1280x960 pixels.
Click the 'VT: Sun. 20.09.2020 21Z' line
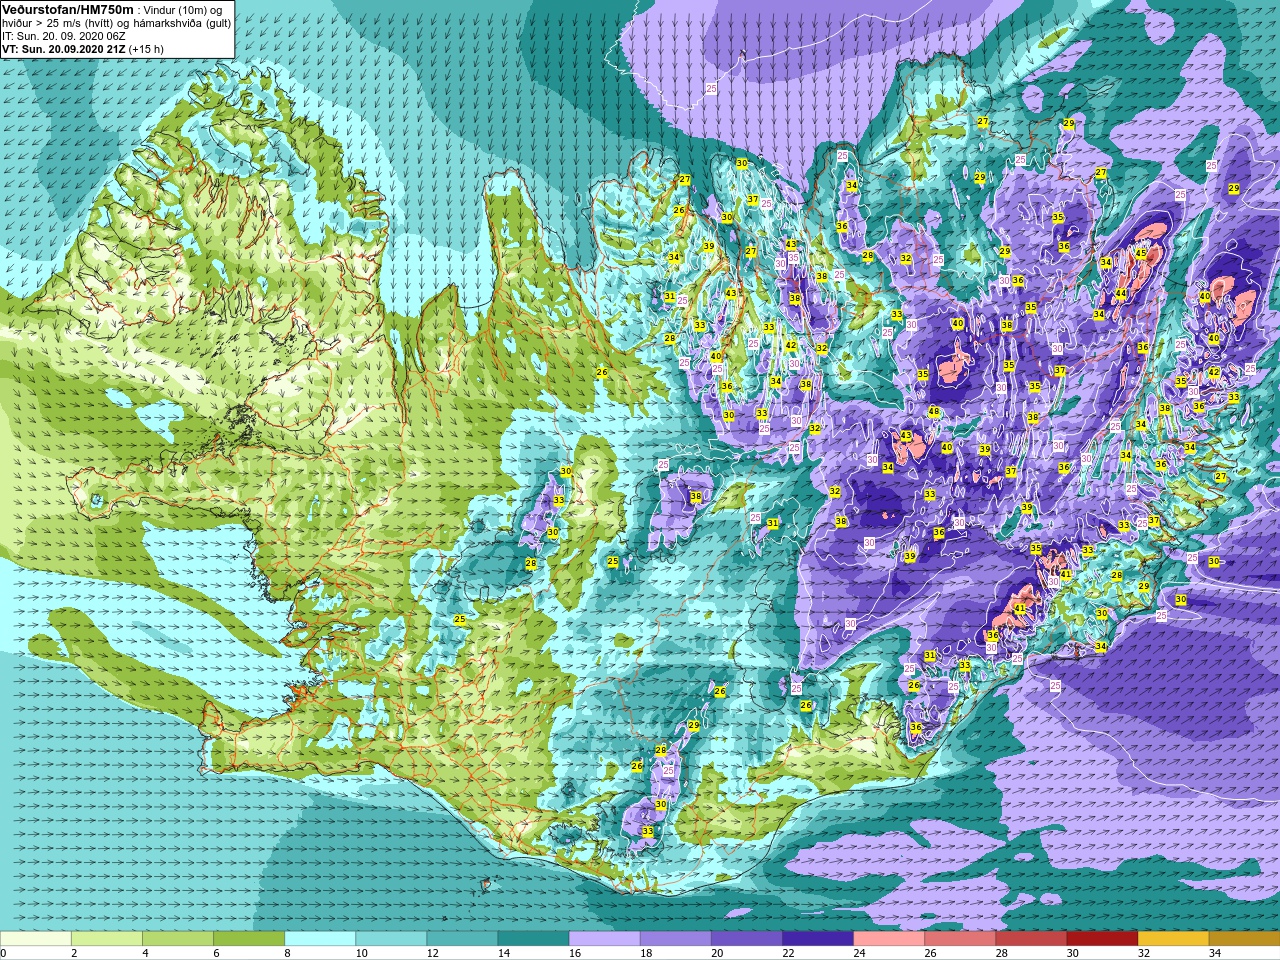pos(64,48)
